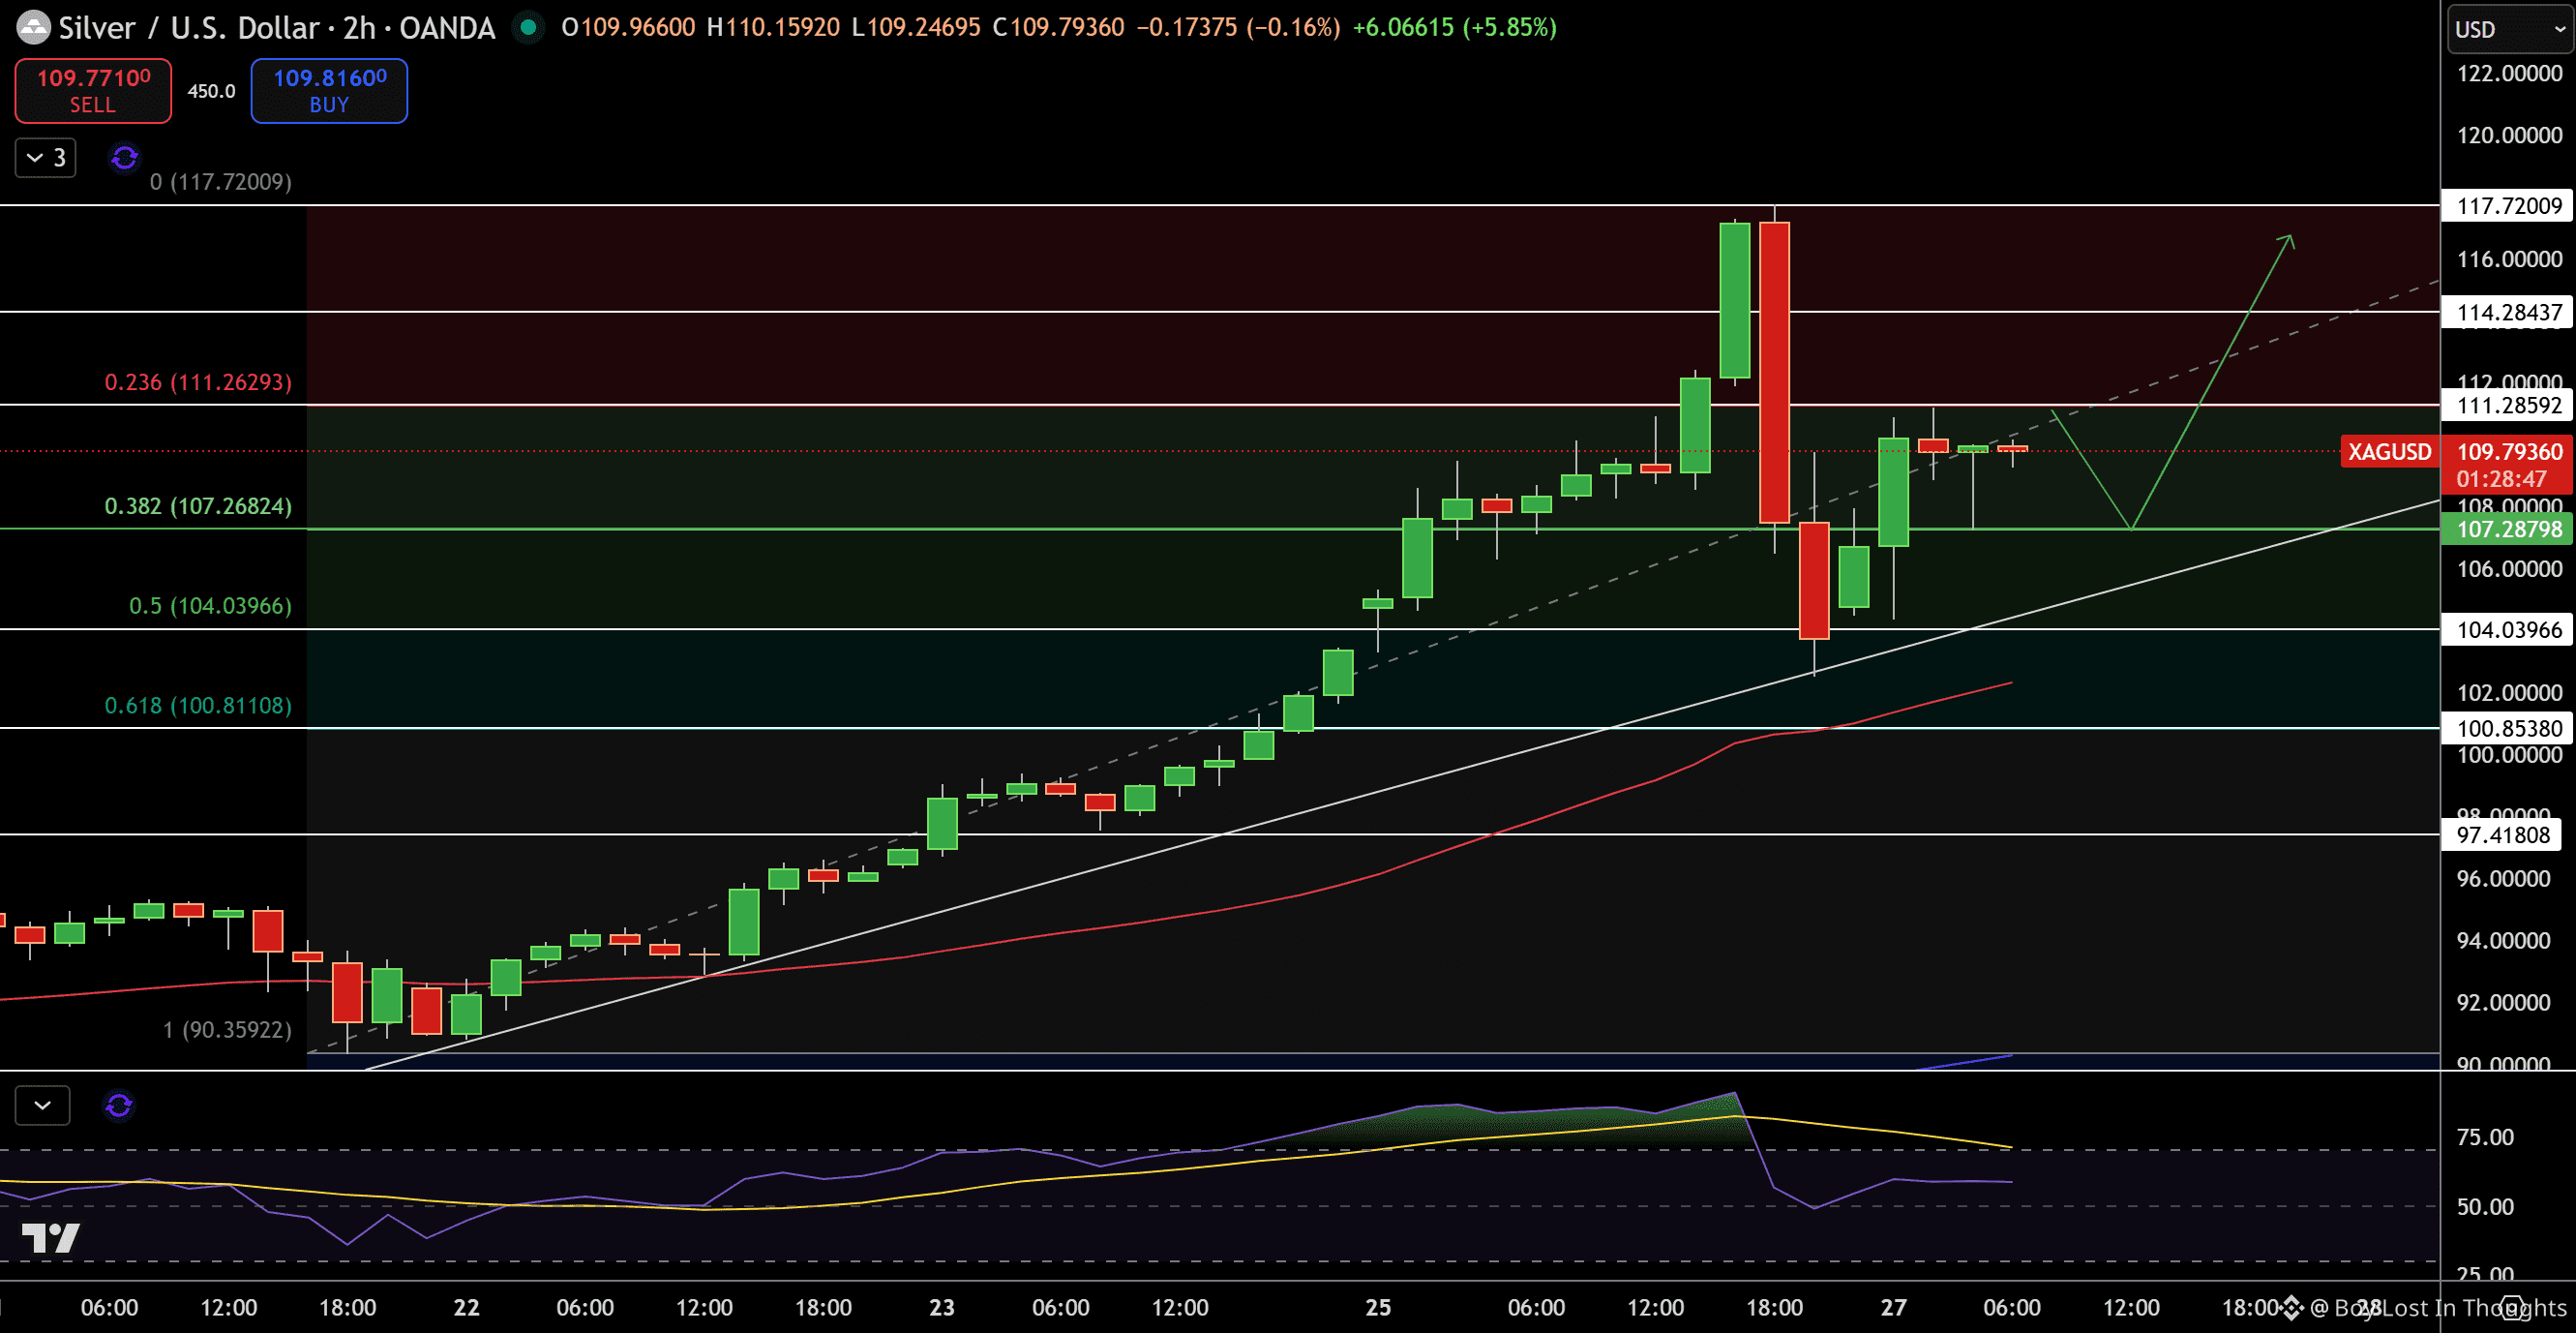The image size is (2576, 1333).
Task: Click the green projection arrow tip
Action: [x=2289, y=238]
